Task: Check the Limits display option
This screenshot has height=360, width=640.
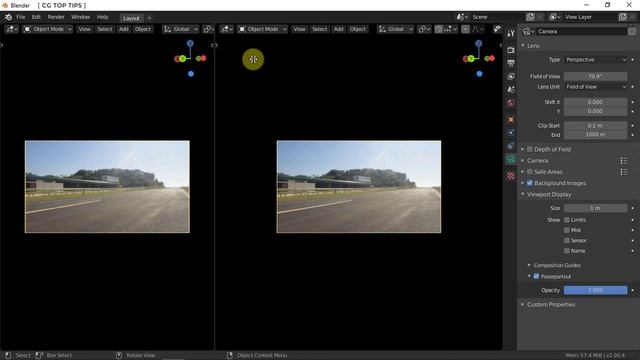Action: 567,220
